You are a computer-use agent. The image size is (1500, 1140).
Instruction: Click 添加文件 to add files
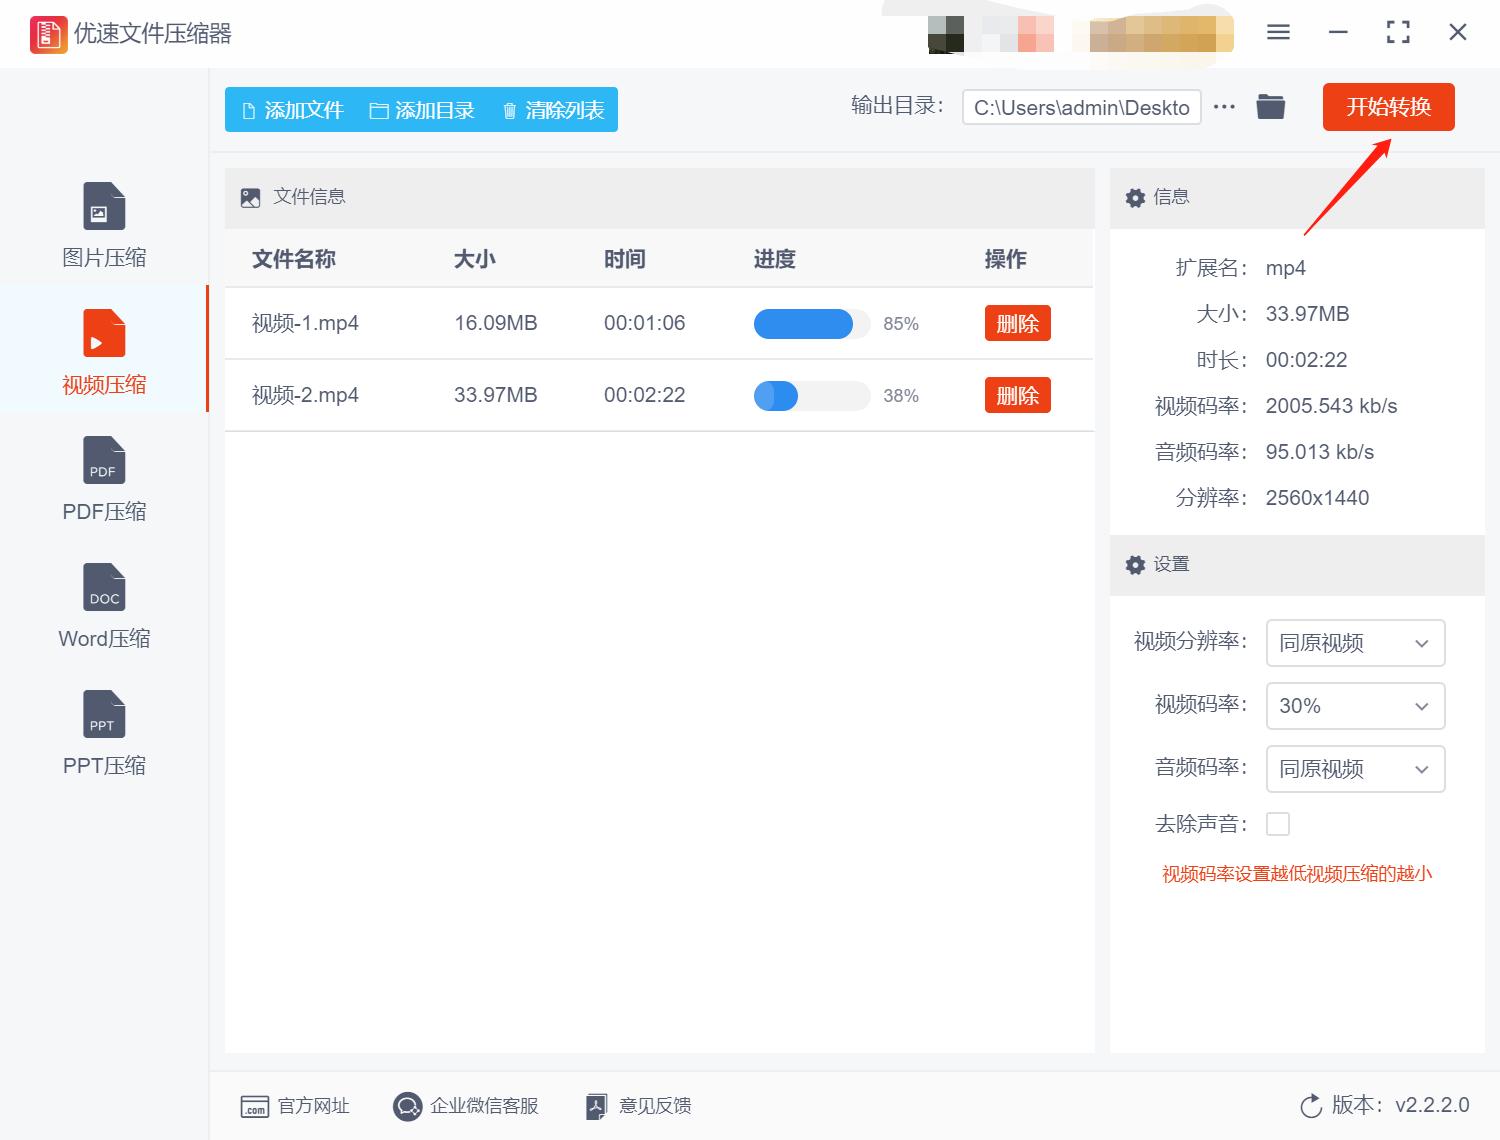[290, 110]
